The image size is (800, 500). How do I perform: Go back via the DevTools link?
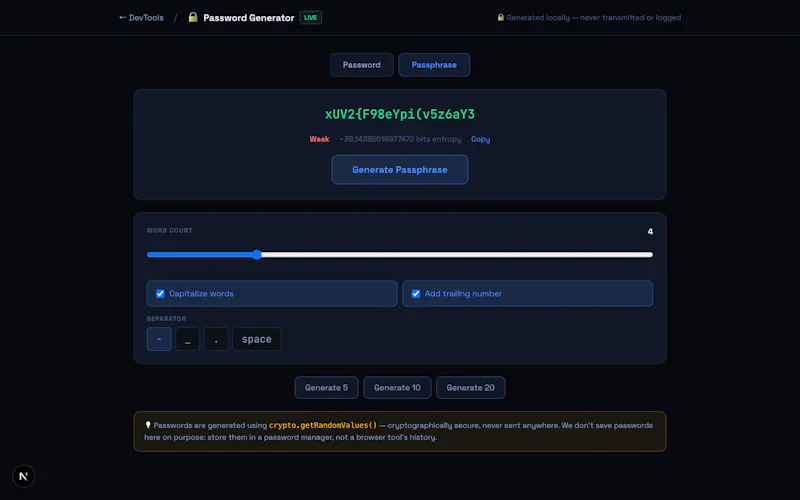141,17
